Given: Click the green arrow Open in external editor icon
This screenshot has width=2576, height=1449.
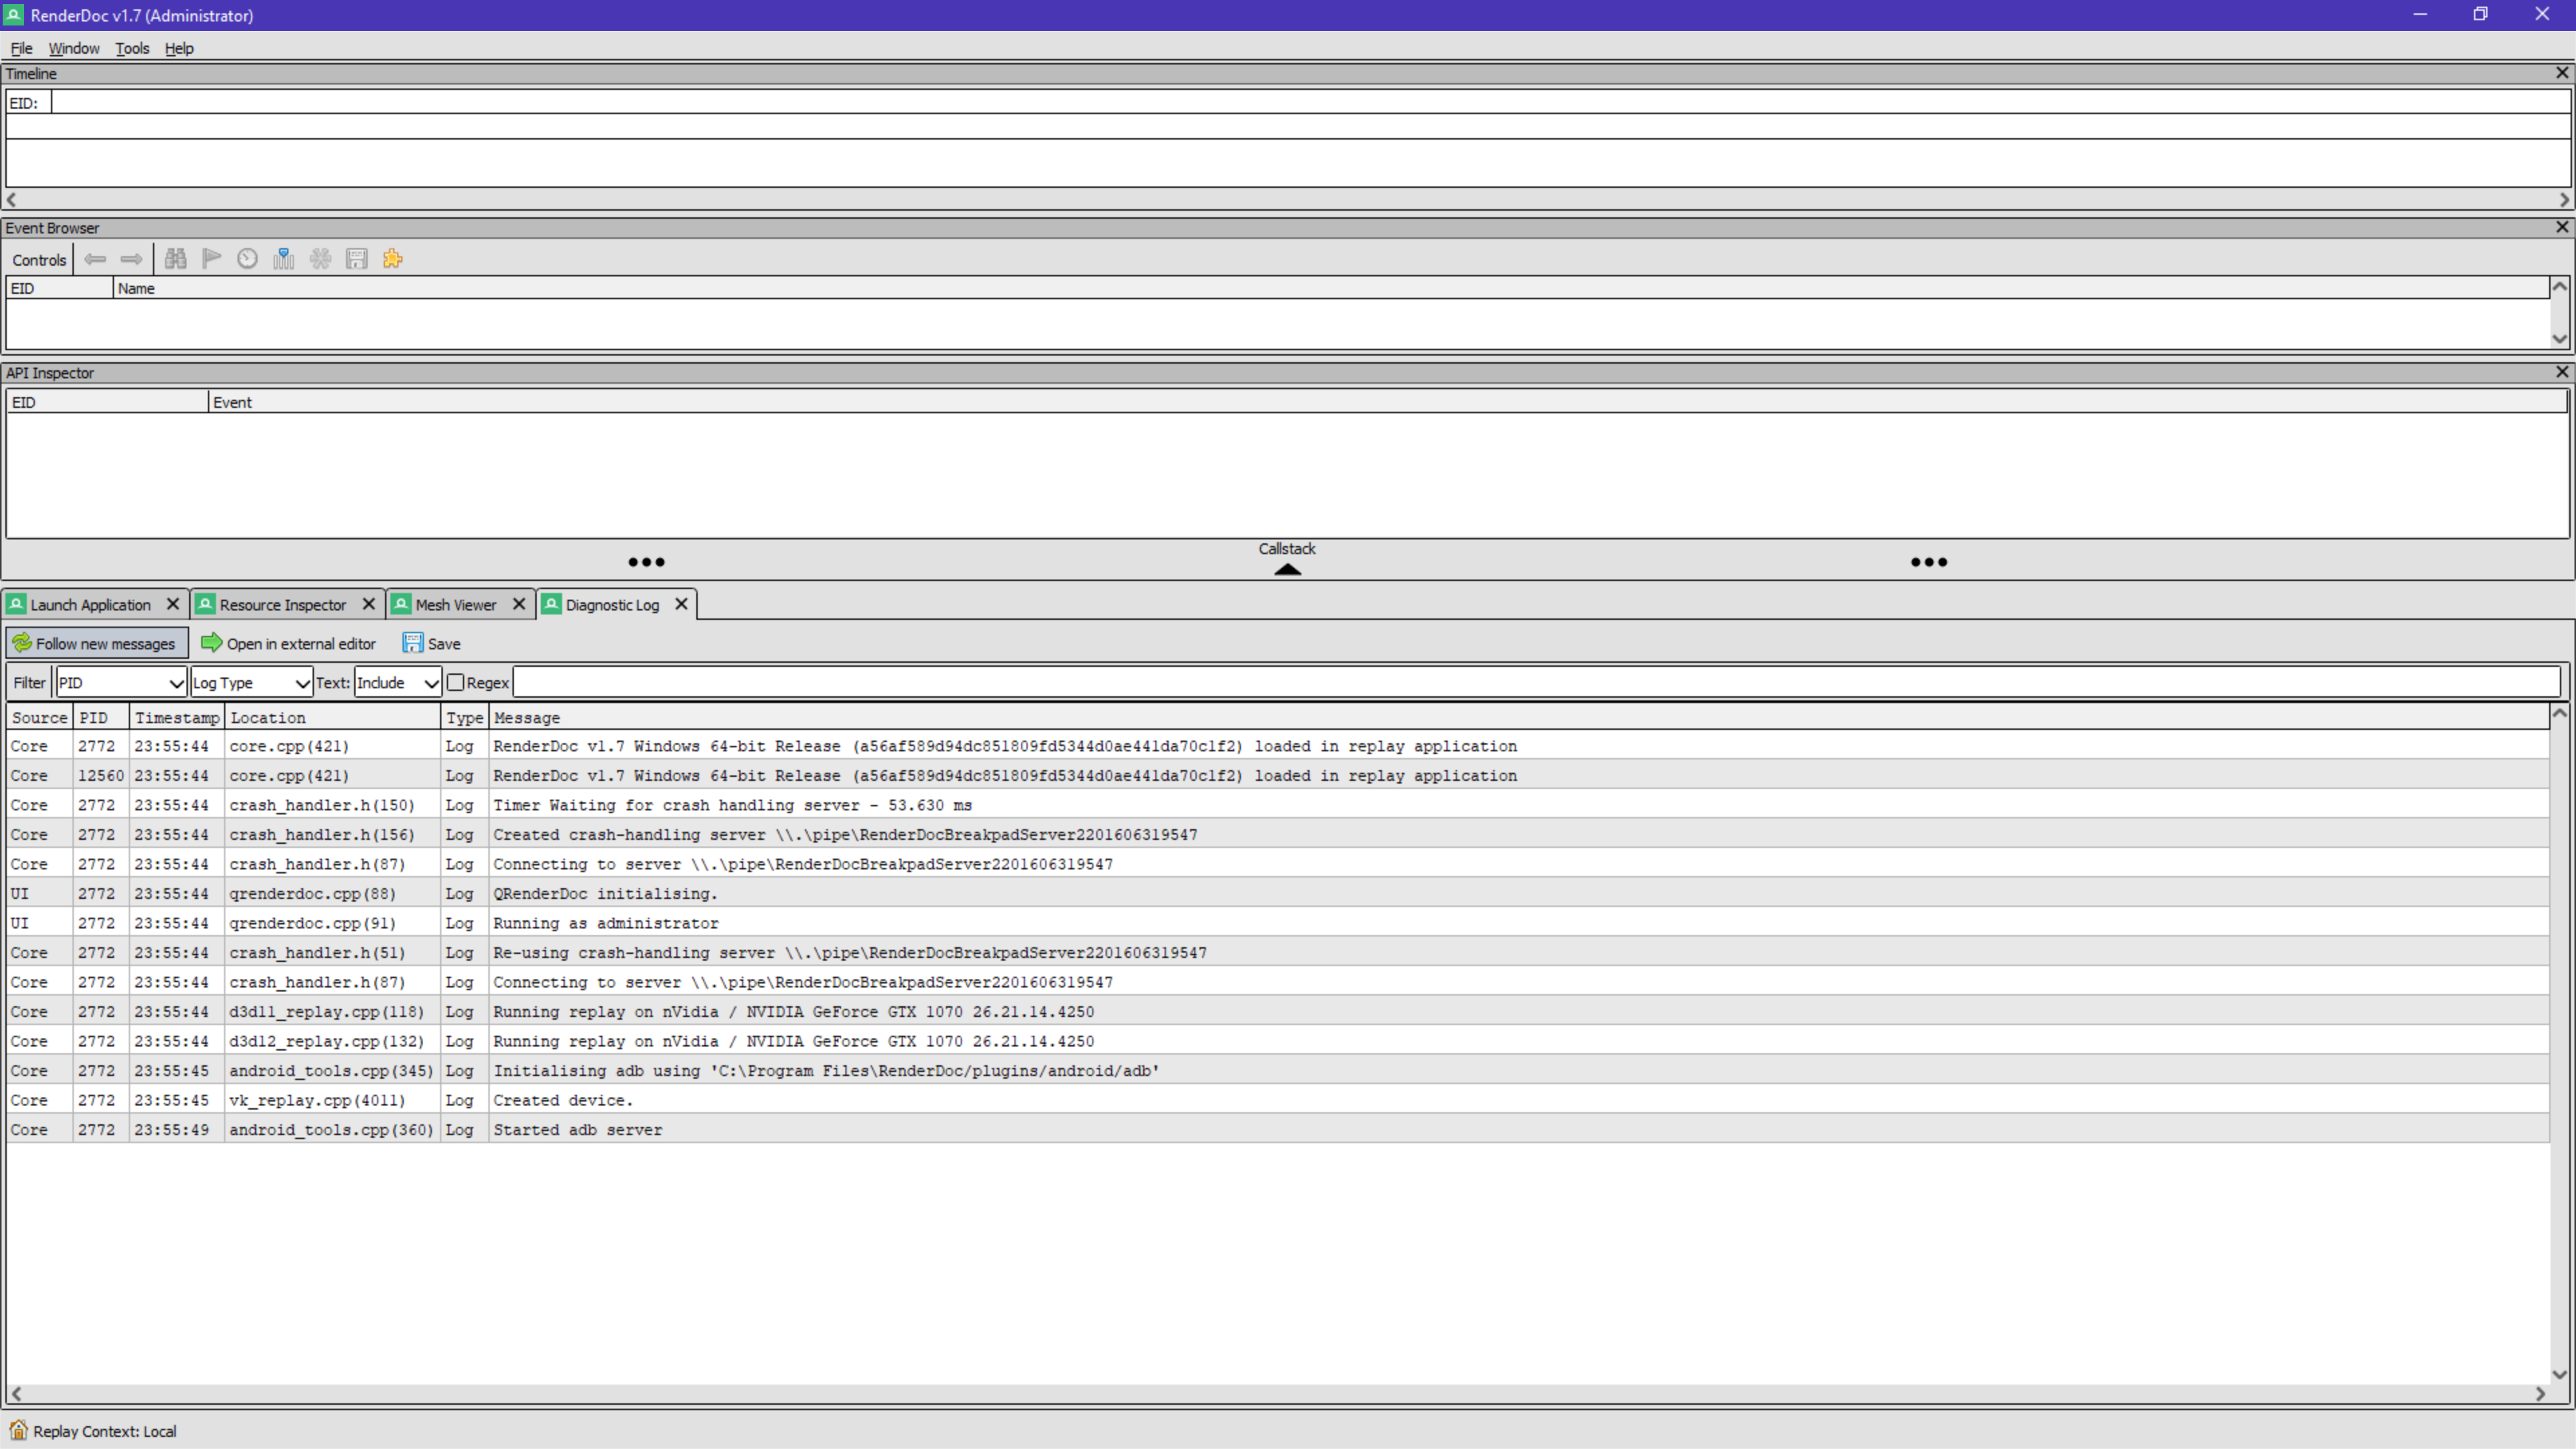Looking at the screenshot, I should click(211, 643).
